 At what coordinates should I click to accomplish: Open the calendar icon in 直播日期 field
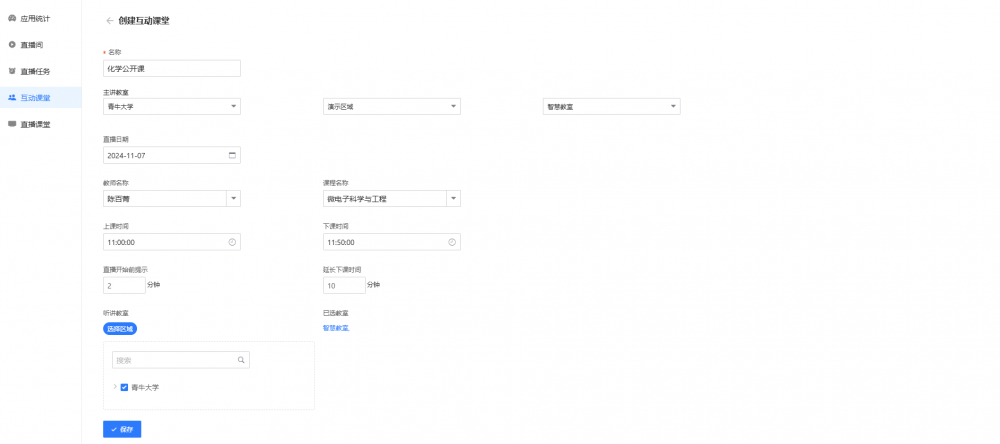(x=232, y=155)
